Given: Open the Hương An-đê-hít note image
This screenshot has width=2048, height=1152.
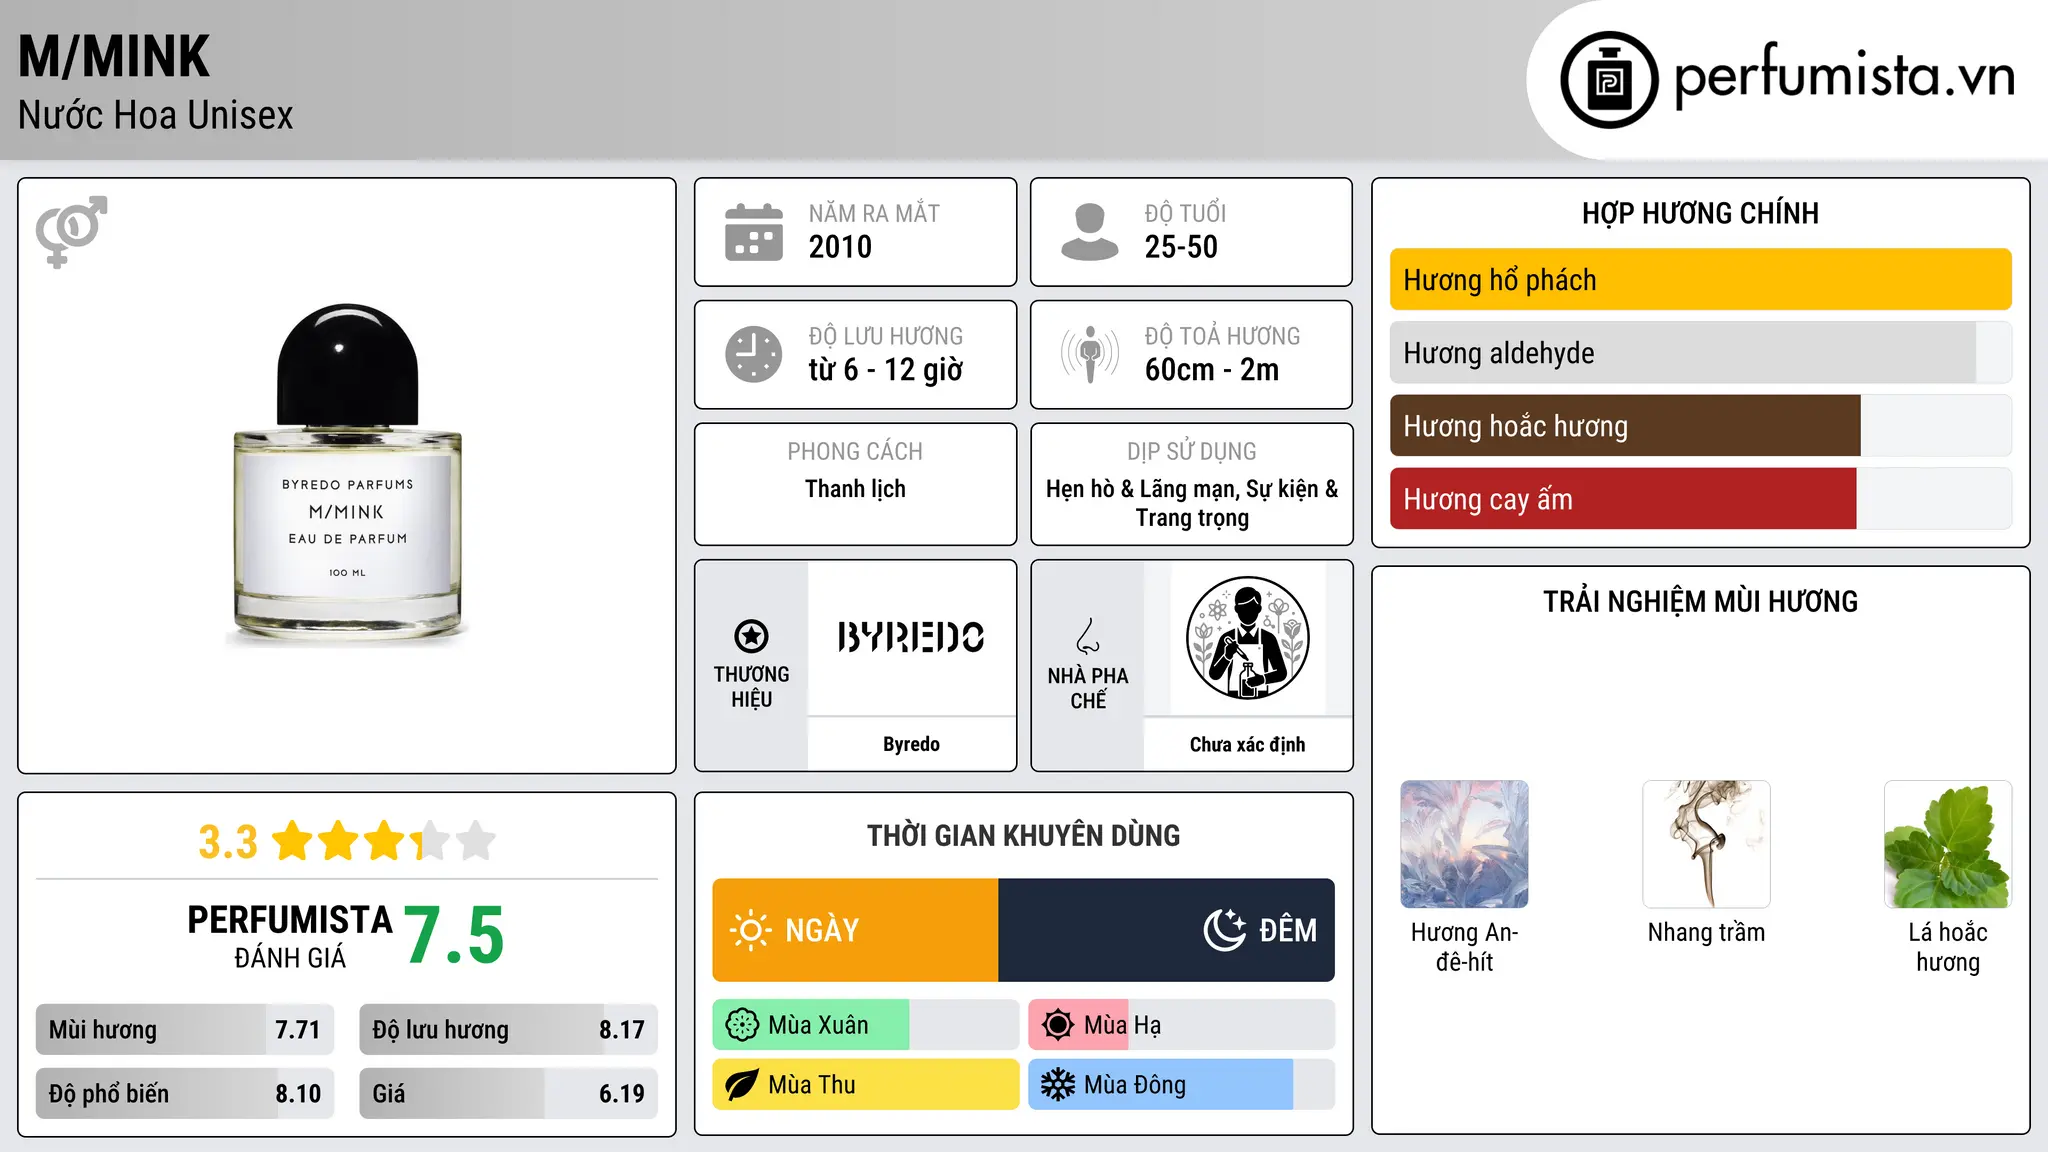Looking at the screenshot, I should point(1464,844).
